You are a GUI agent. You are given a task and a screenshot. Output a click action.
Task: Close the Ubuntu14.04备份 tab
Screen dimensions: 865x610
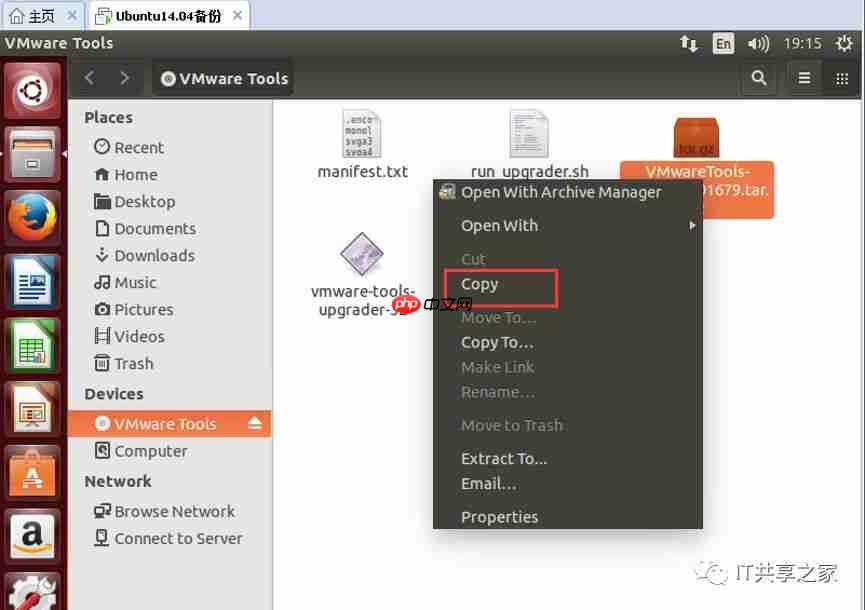237,16
